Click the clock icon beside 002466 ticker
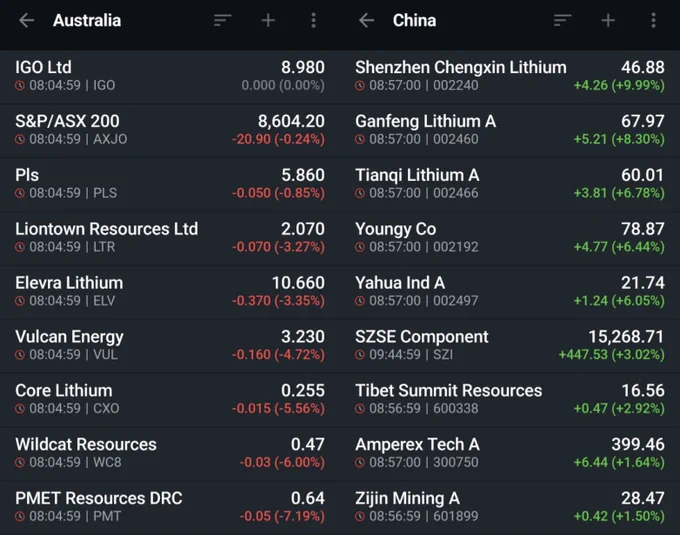The image size is (680, 535). pyautogui.click(x=360, y=193)
